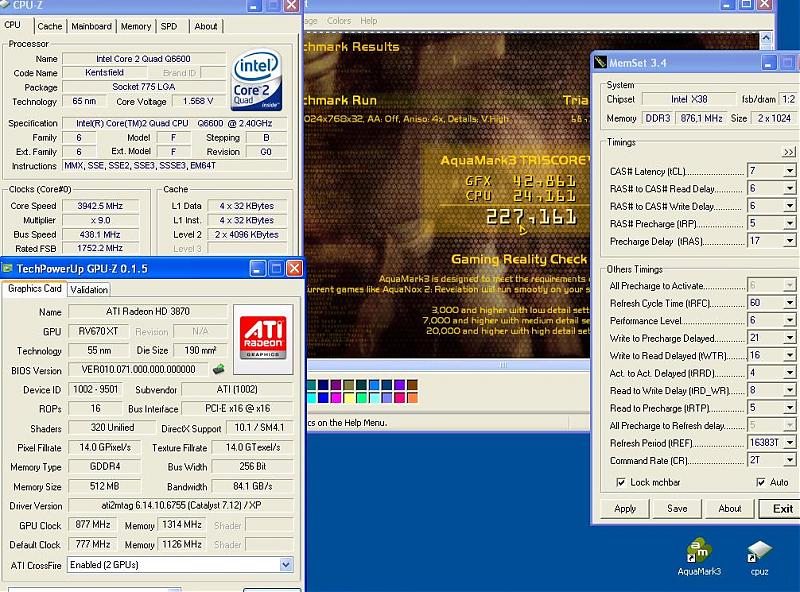Click the About button in MemSet
The width and height of the screenshot is (800, 592).
[730, 508]
